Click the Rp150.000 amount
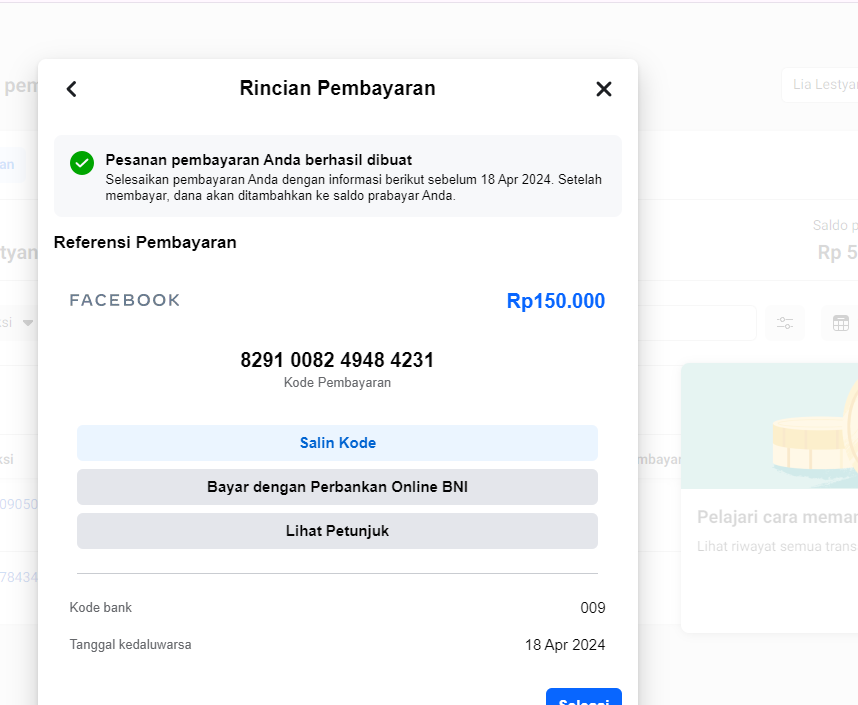The width and height of the screenshot is (858, 705). 555,301
